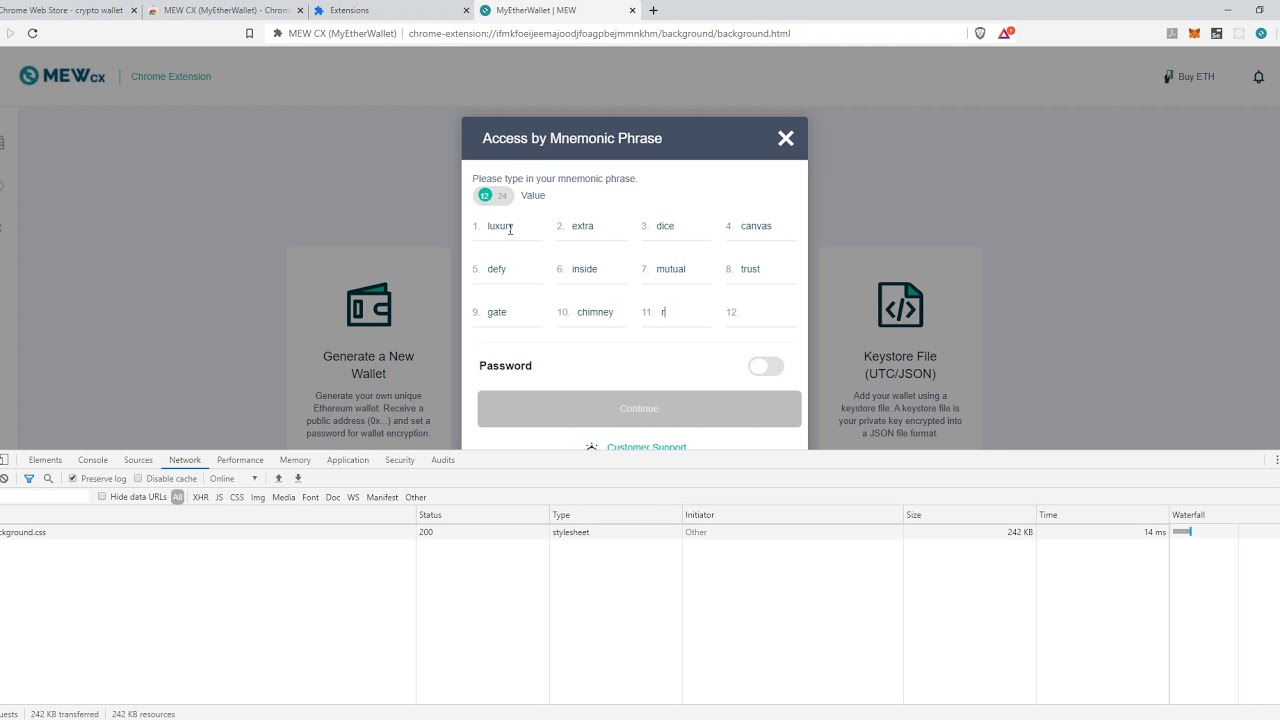Go to Application tab
Image resolution: width=1280 pixels, height=720 pixels.
348,460
